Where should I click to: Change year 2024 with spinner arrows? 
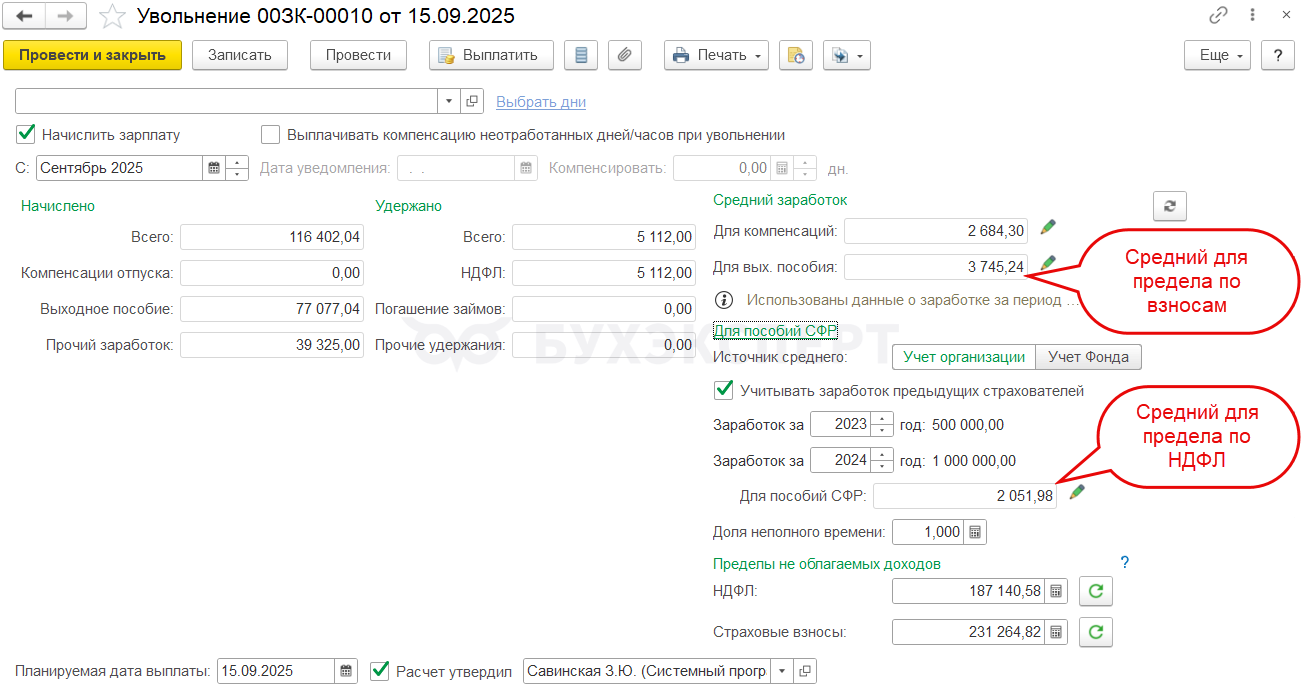pyautogui.click(x=882, y=460)
